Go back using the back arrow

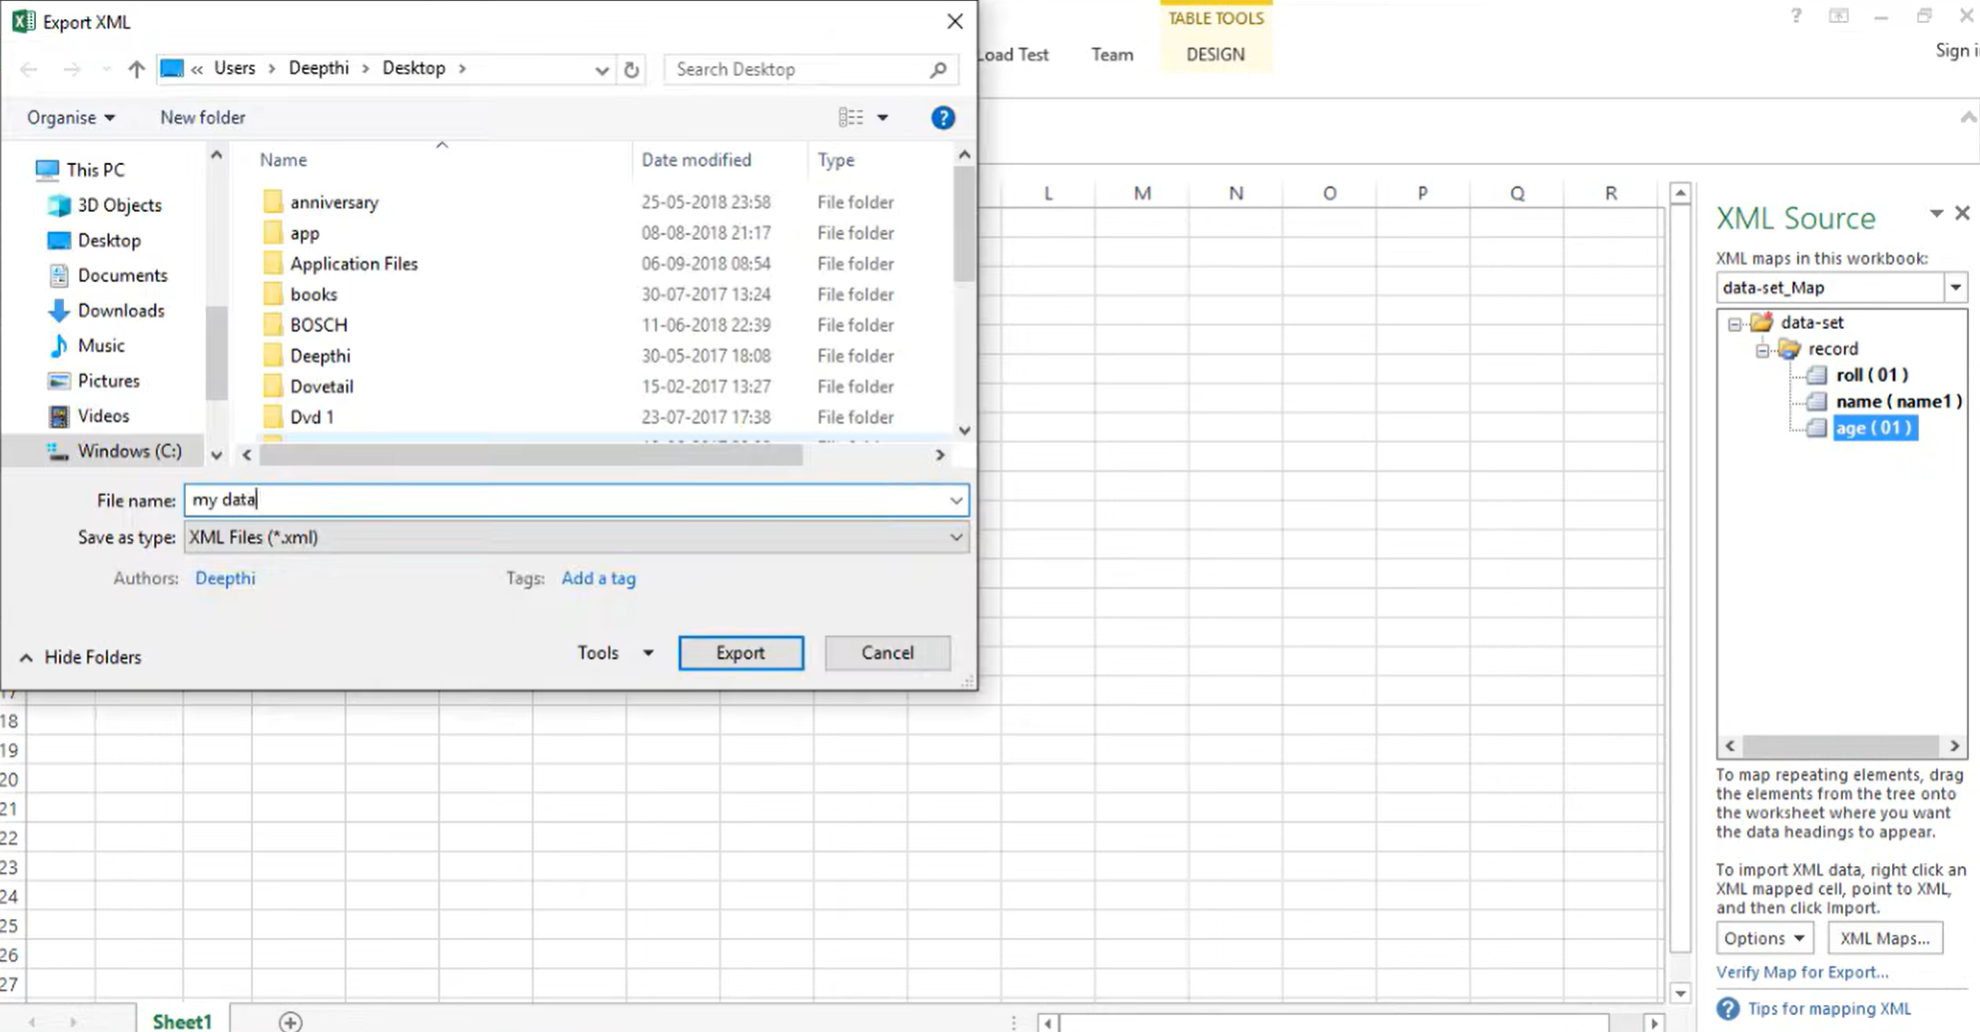pos(29,69)
